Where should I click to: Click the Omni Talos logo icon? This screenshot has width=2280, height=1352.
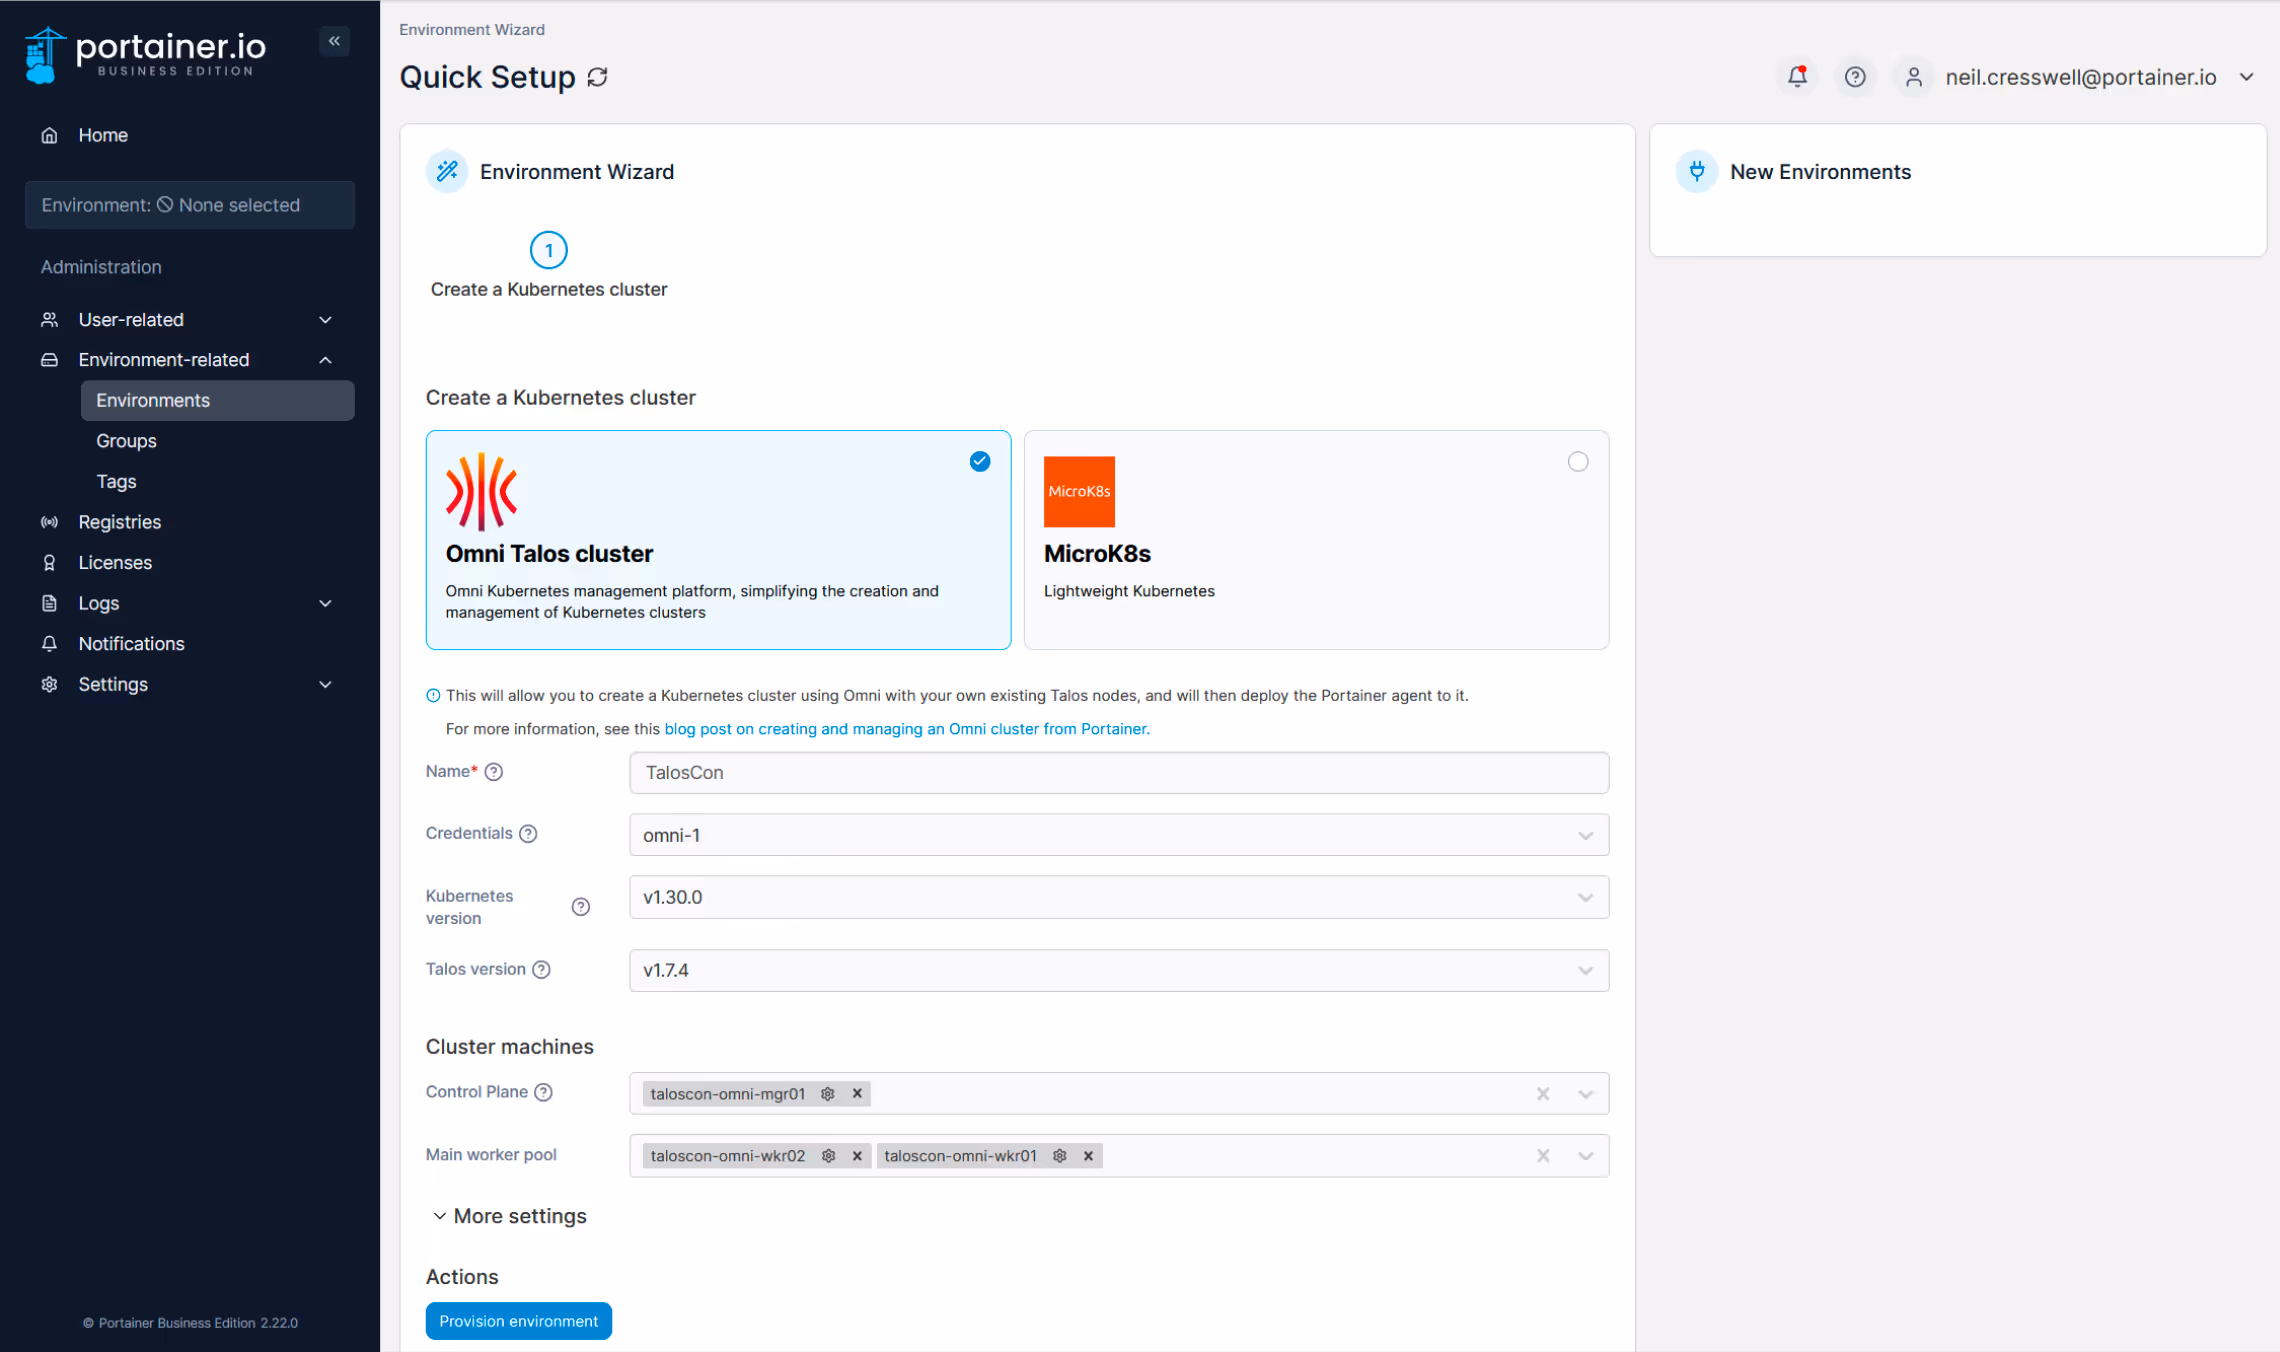(481, 491)
